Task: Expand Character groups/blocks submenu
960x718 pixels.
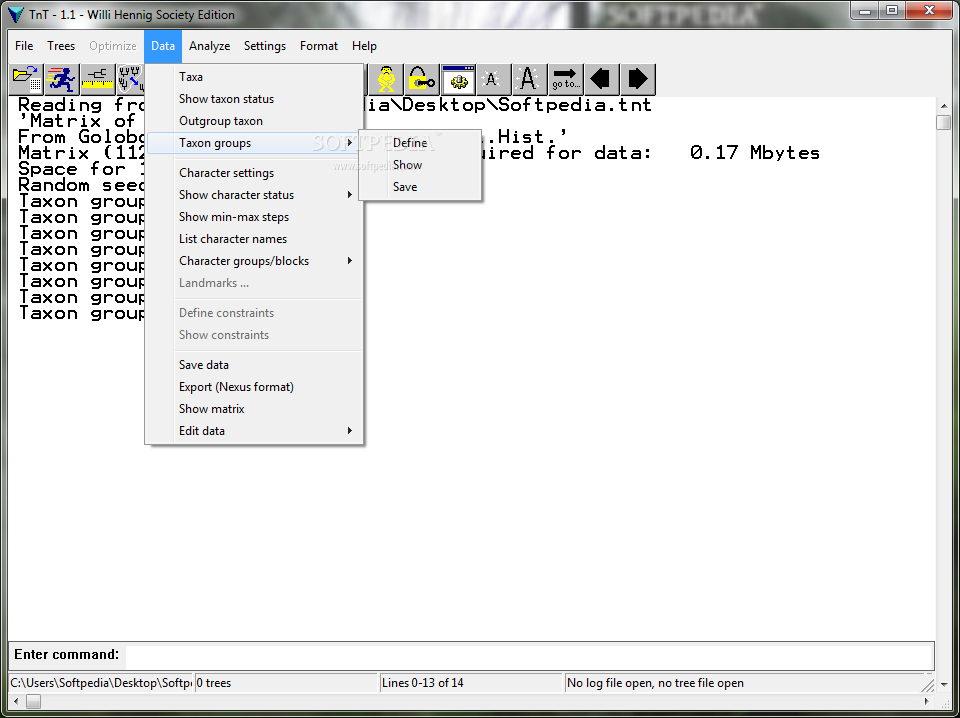Action: [254, 261]
